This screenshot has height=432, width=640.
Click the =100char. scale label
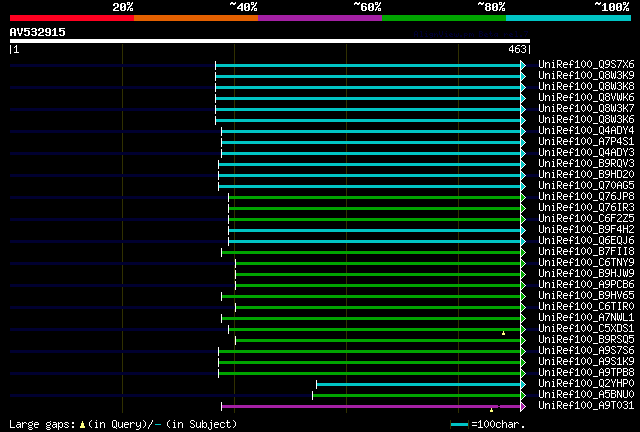[x=498, y=425]
